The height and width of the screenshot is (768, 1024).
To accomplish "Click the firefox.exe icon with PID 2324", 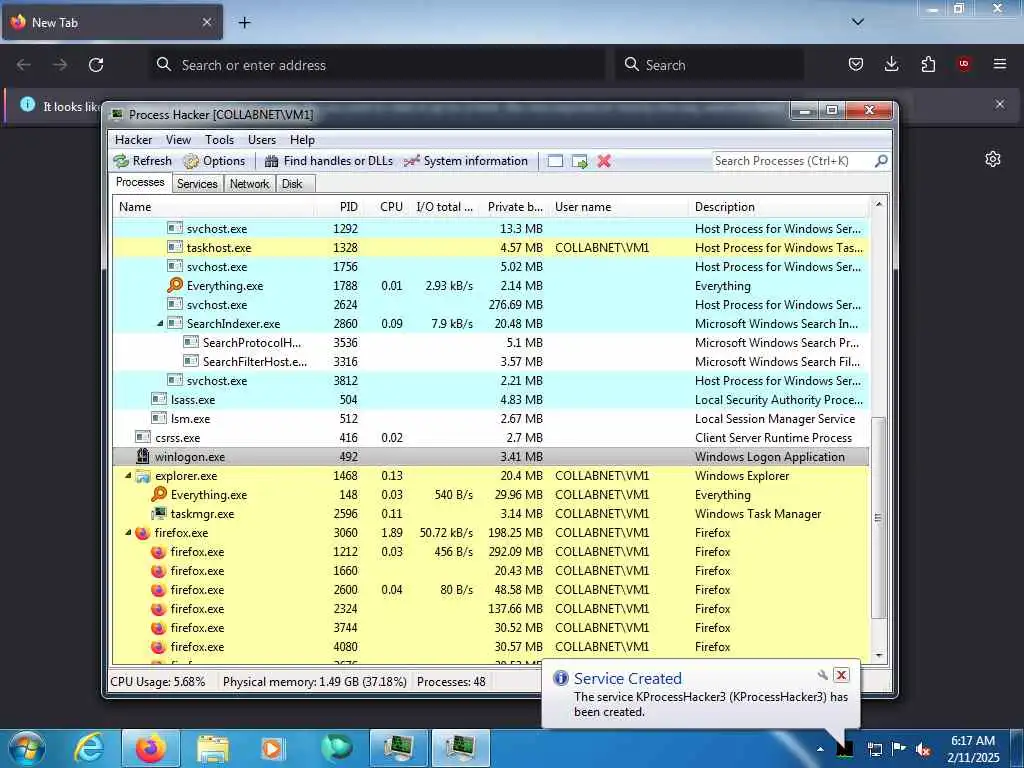I will [x=158, y=609].
